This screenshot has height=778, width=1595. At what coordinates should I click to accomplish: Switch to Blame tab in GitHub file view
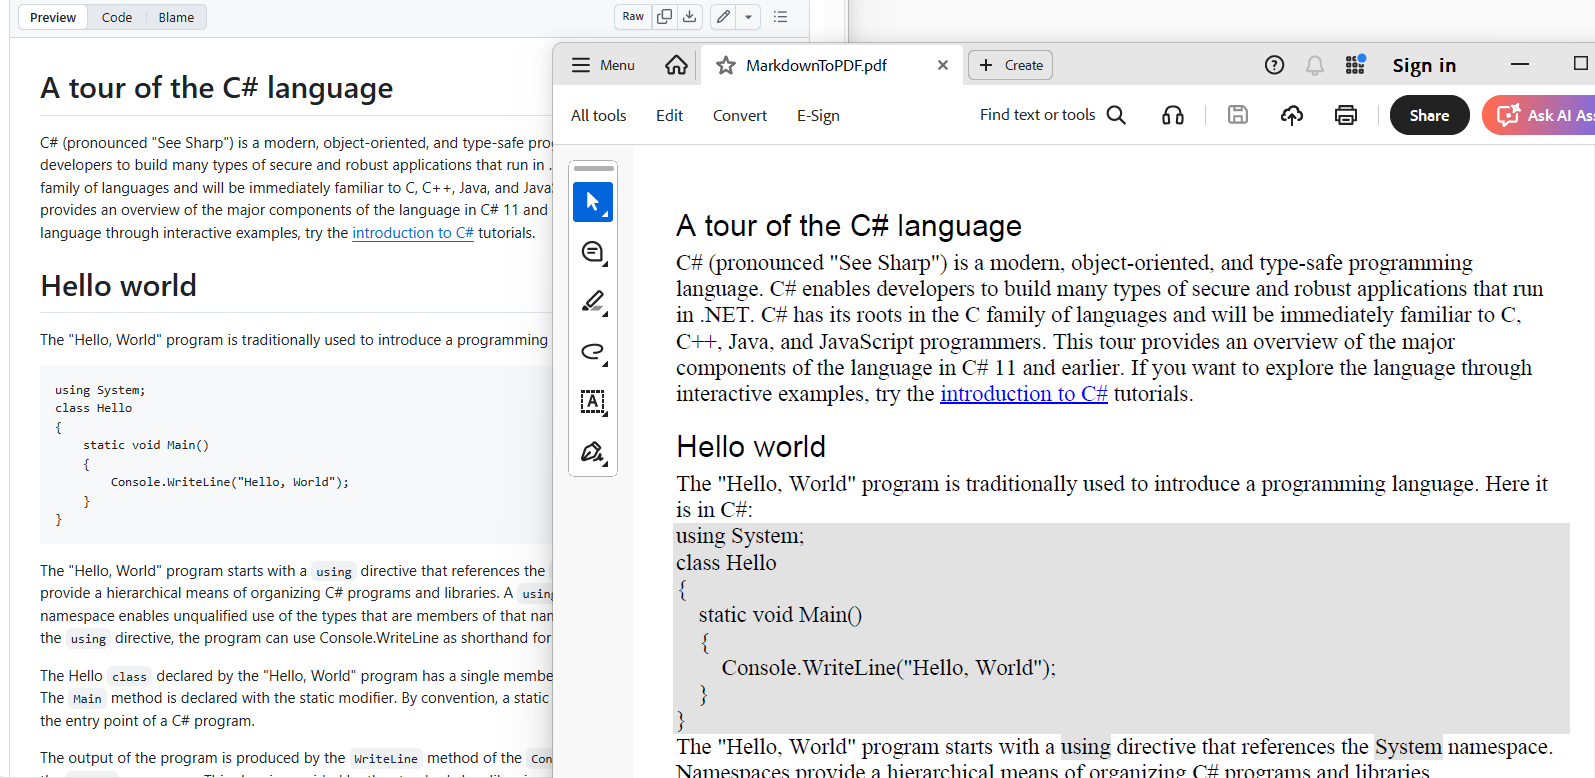(x=176, y=17)
